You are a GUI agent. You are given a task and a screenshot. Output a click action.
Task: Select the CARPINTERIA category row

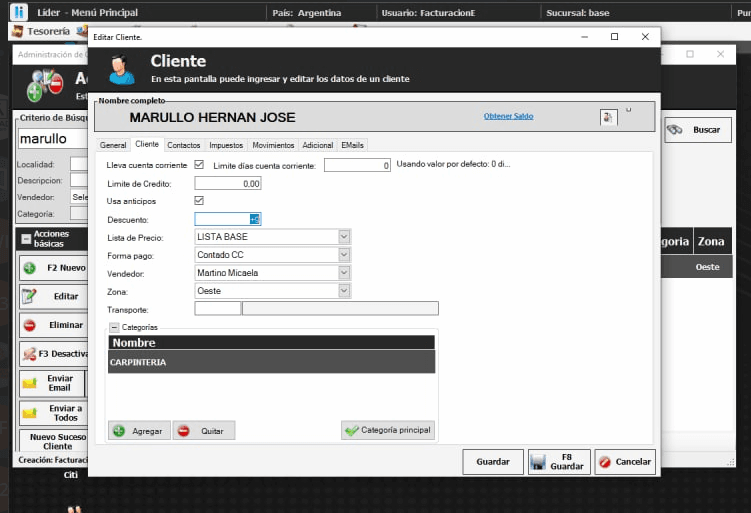tap(271, 362)
